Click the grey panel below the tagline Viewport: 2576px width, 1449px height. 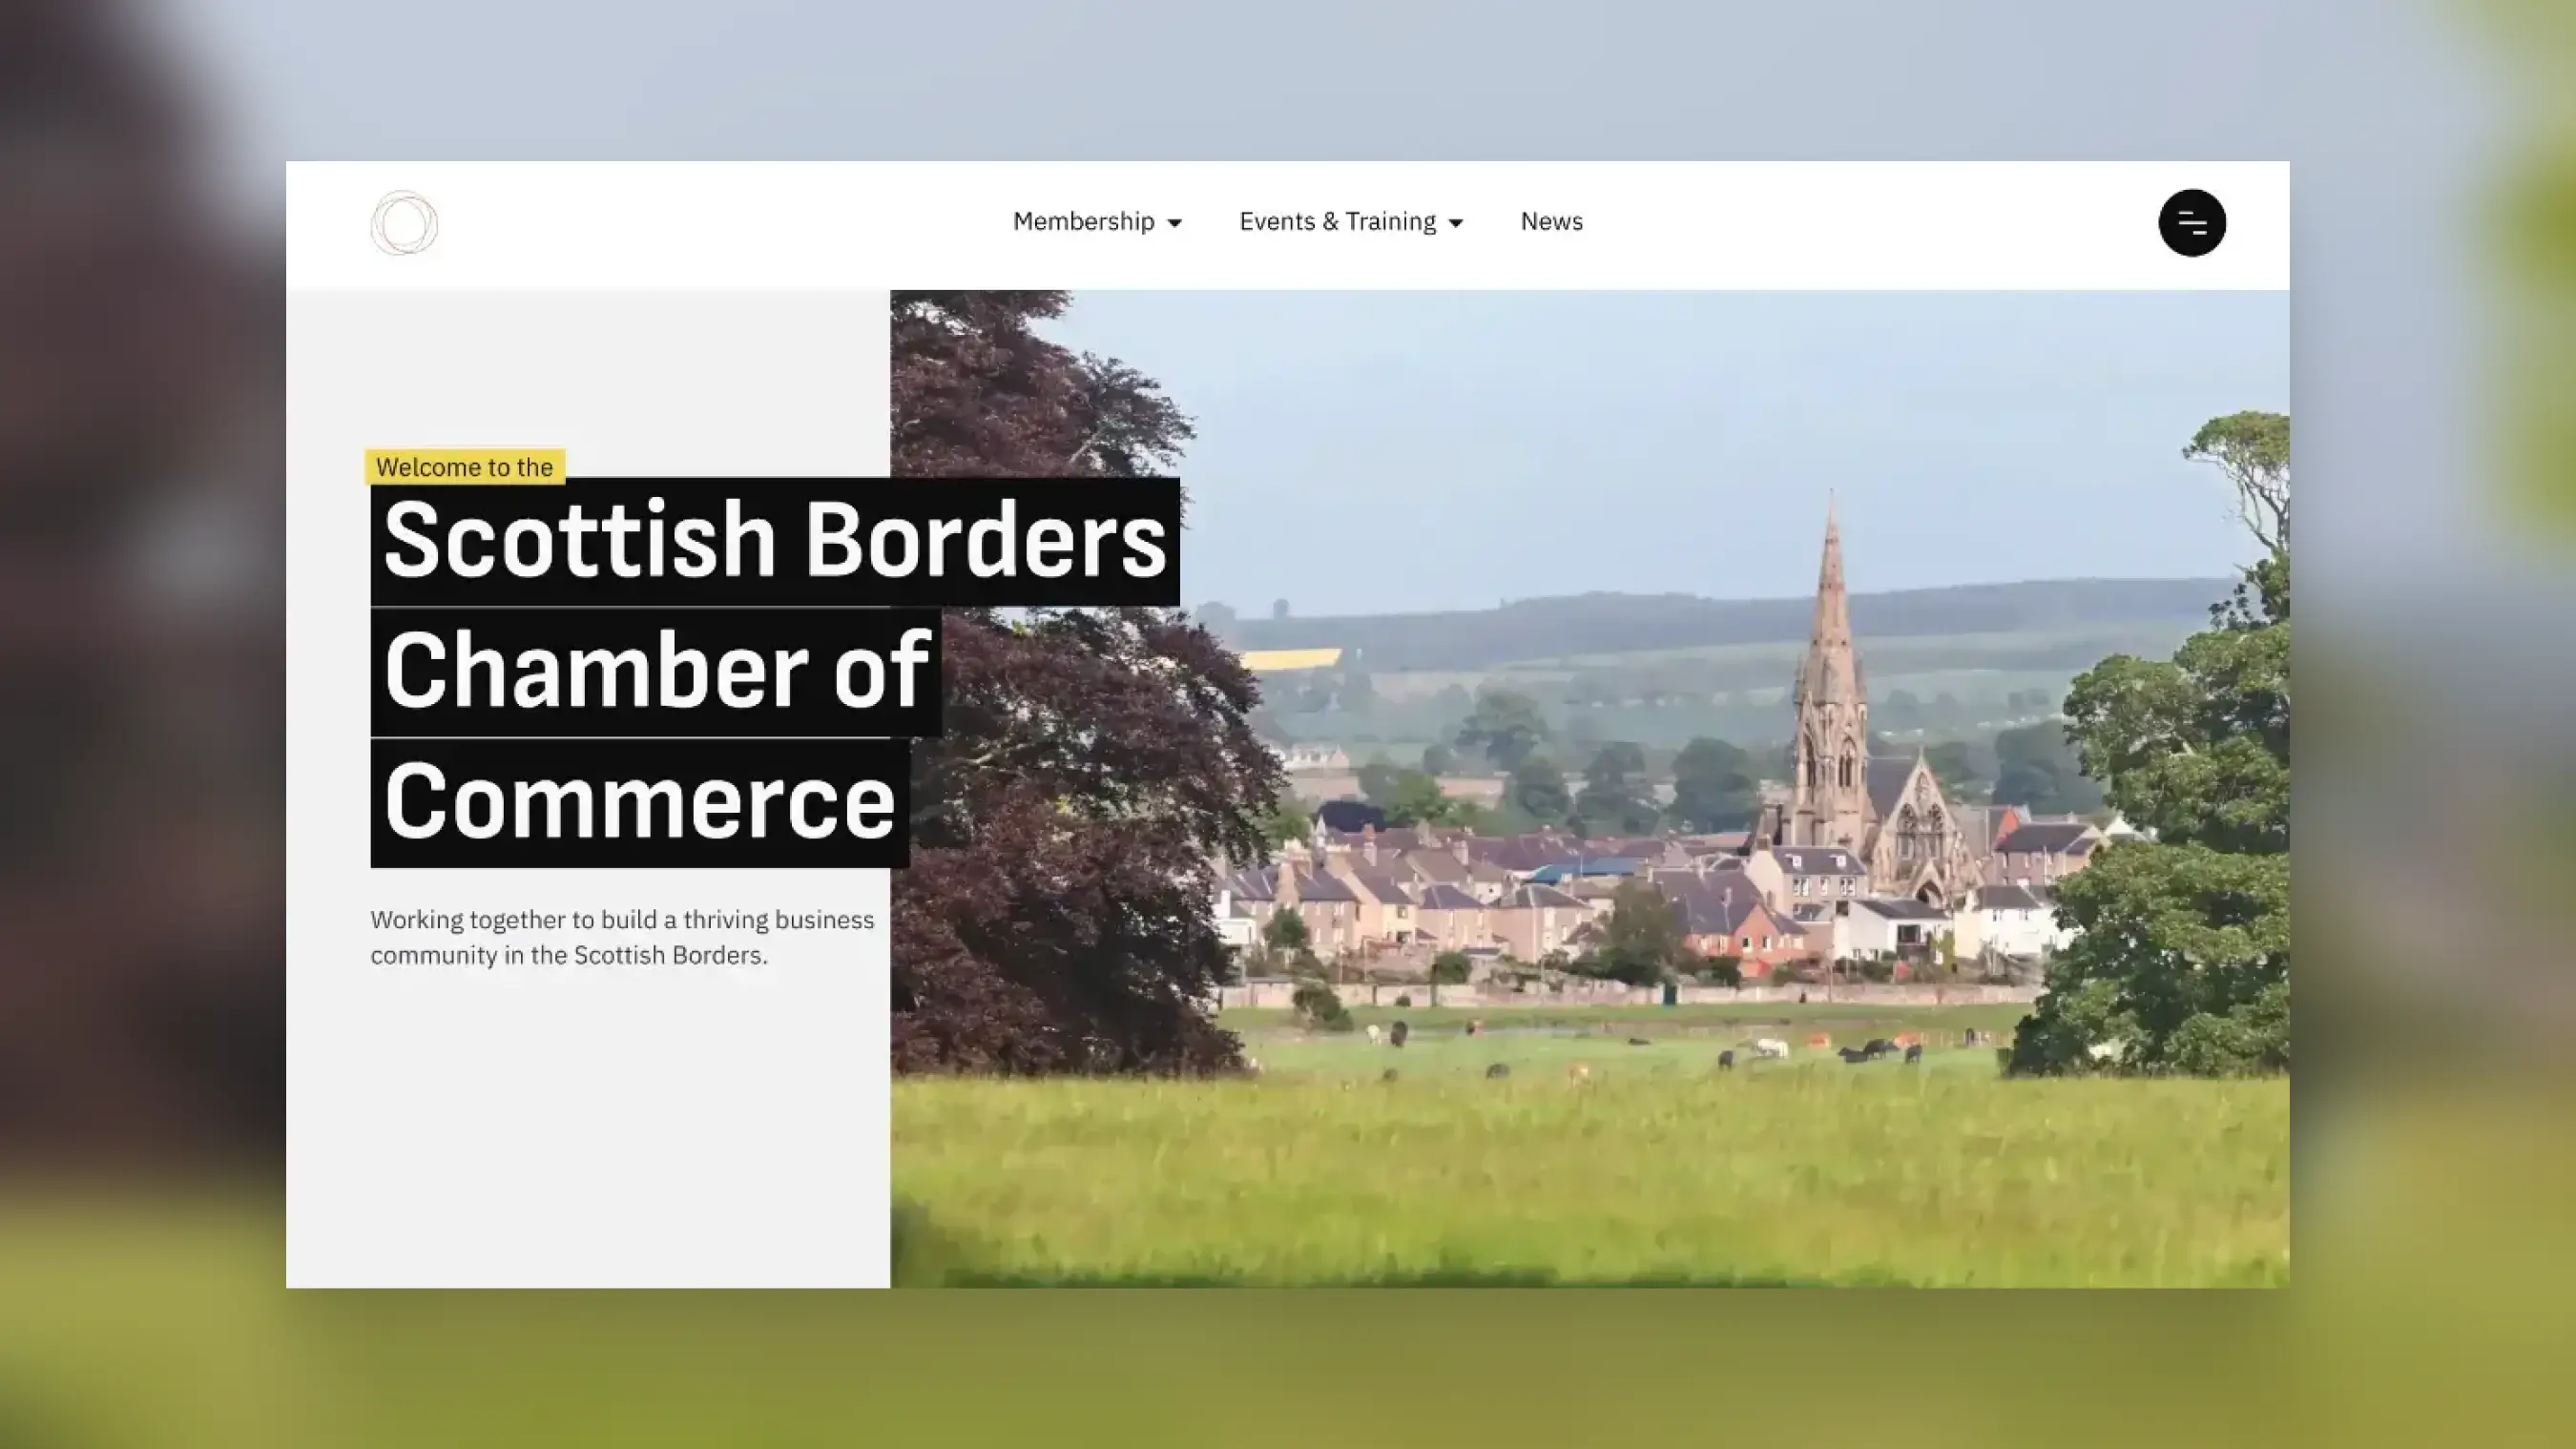click(588, 1130)
